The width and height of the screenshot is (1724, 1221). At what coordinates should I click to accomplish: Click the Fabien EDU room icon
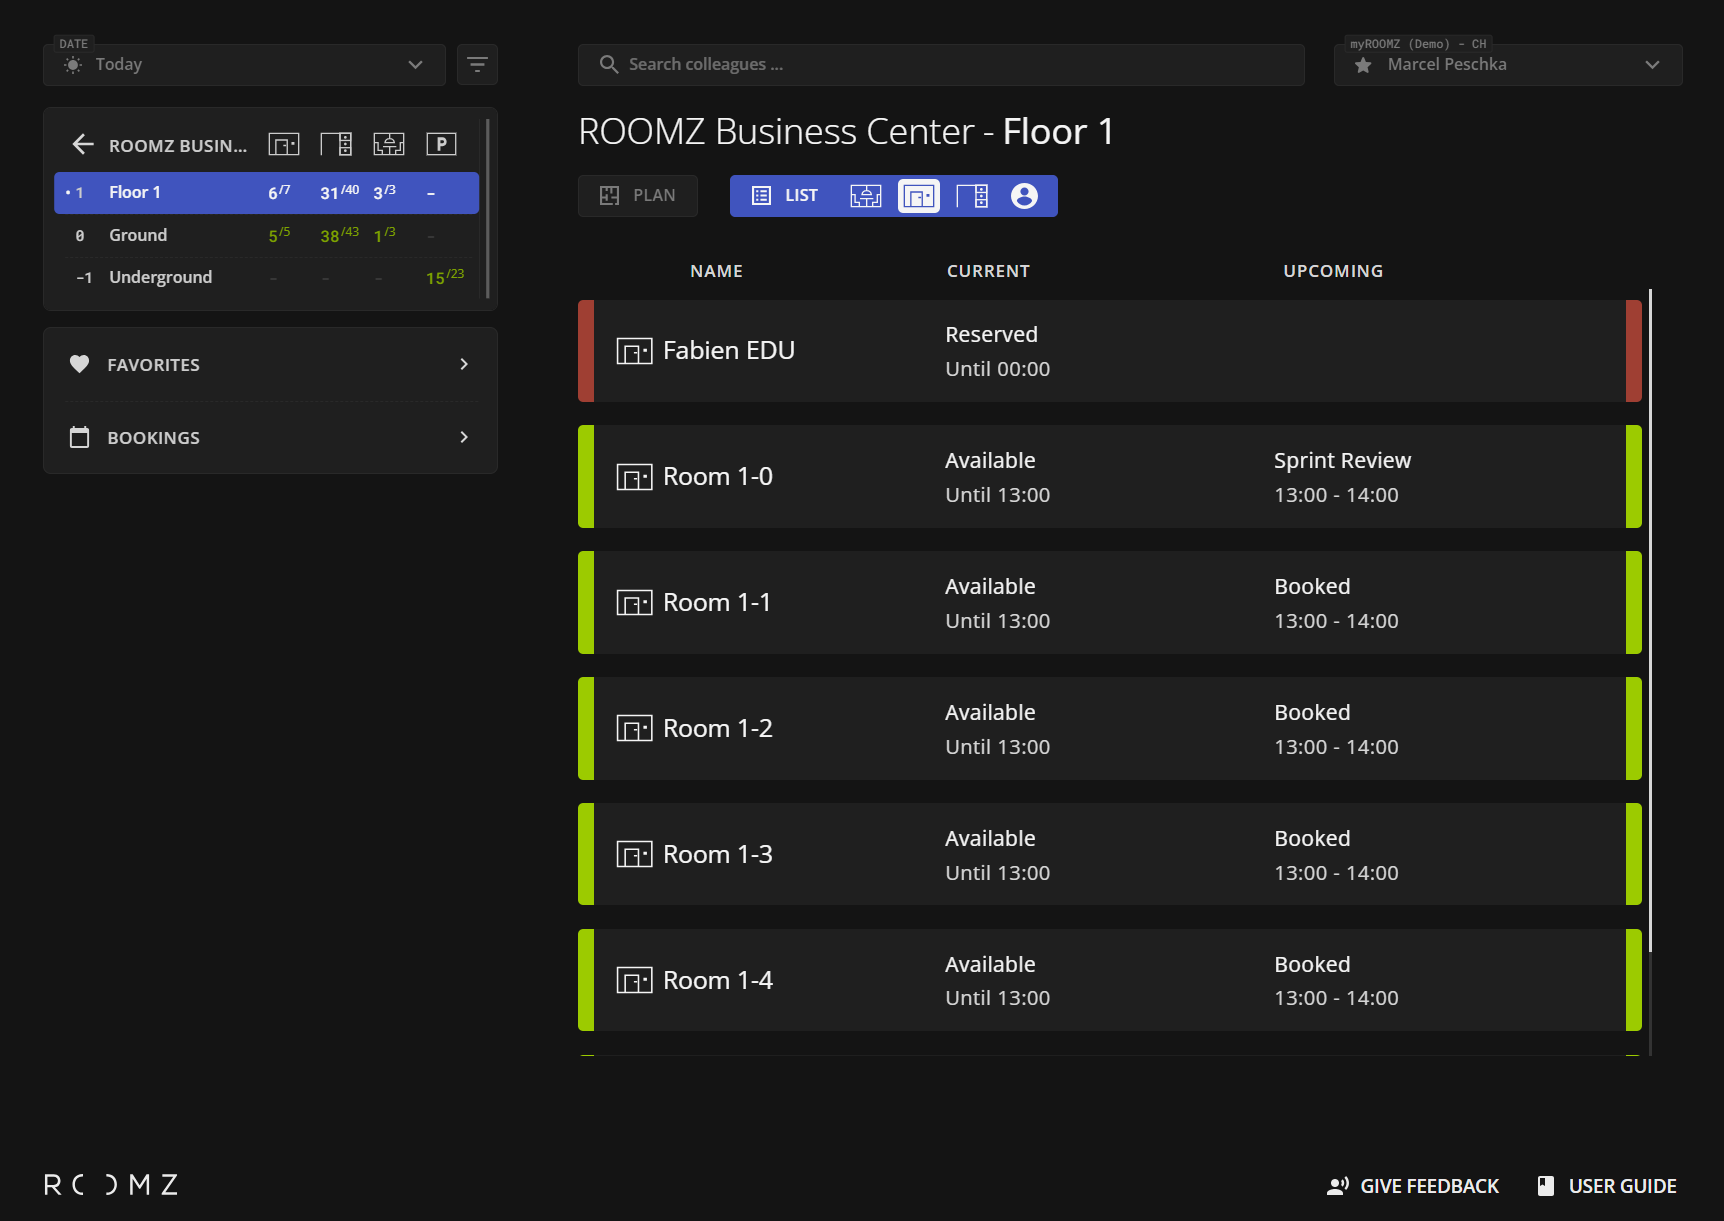634,351
